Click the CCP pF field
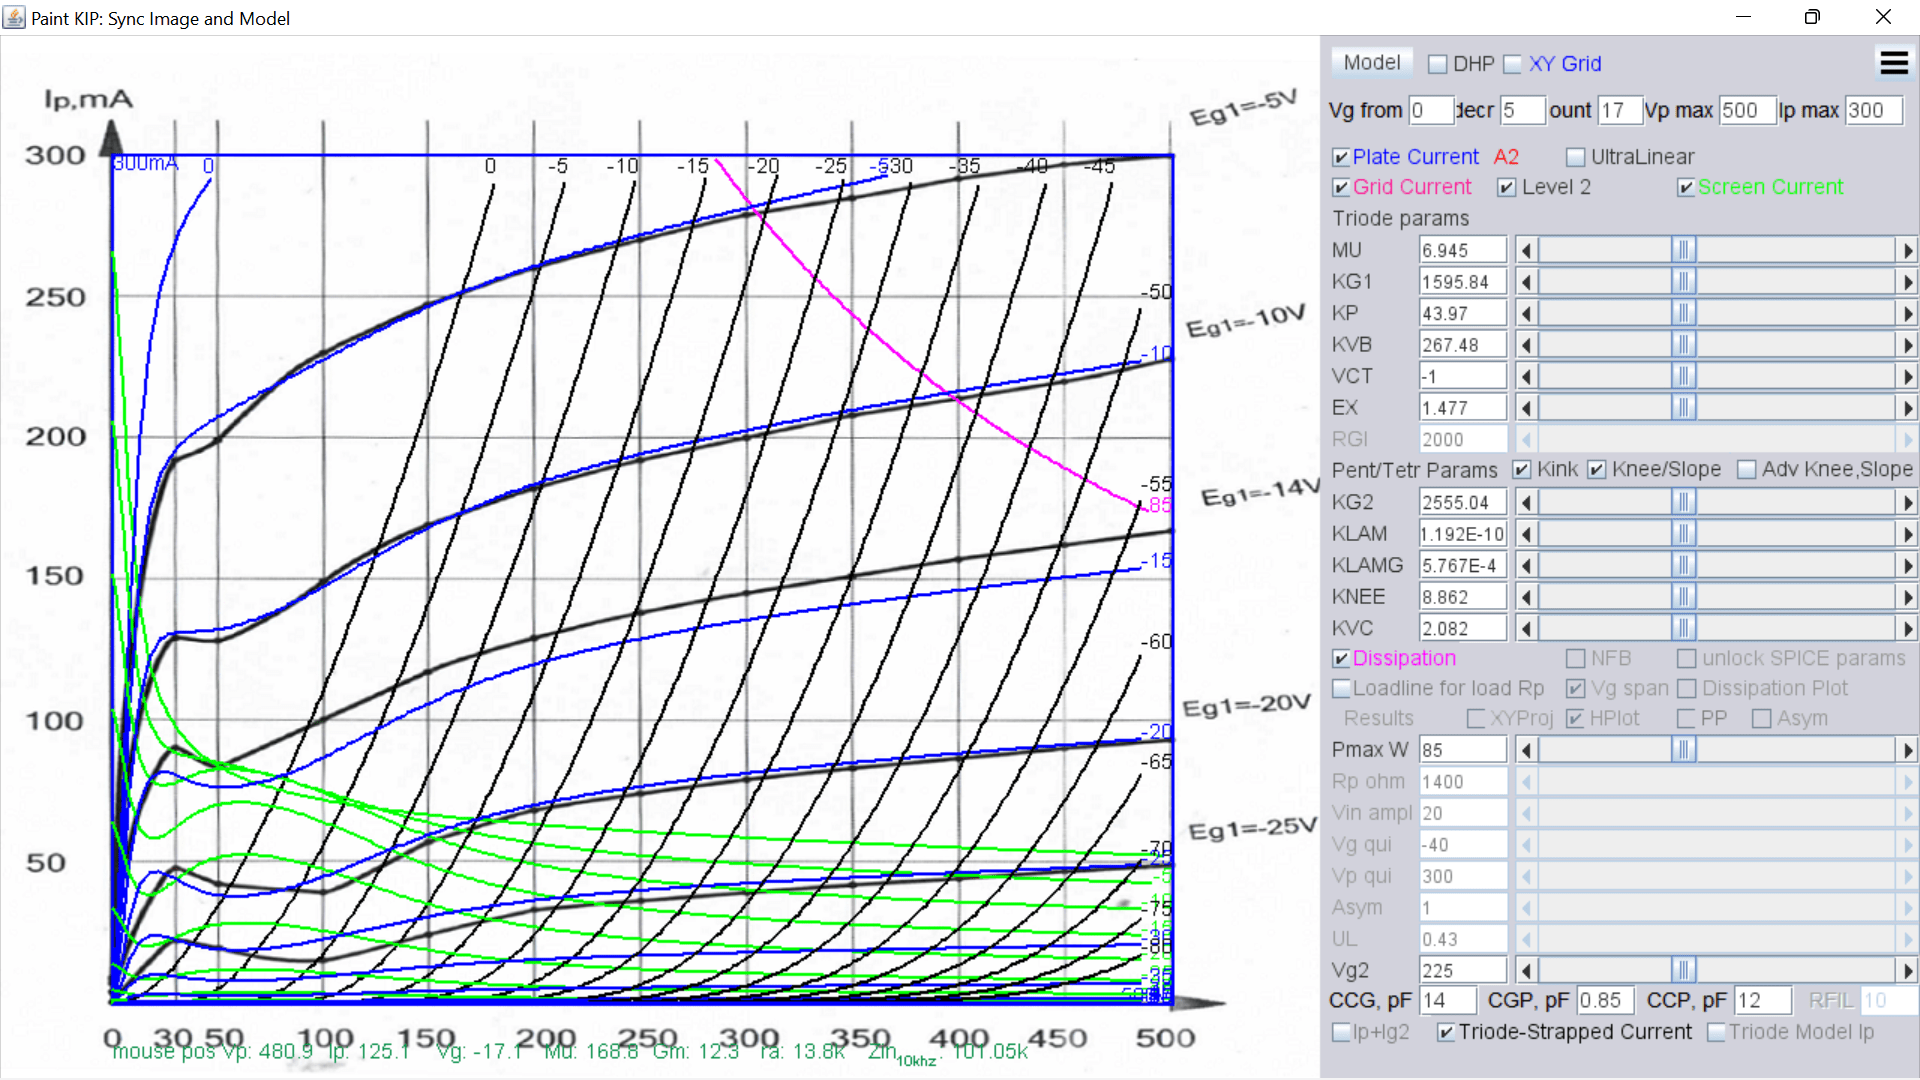Viewport: 1920px width, 1080px height. pos(1763,1000)
